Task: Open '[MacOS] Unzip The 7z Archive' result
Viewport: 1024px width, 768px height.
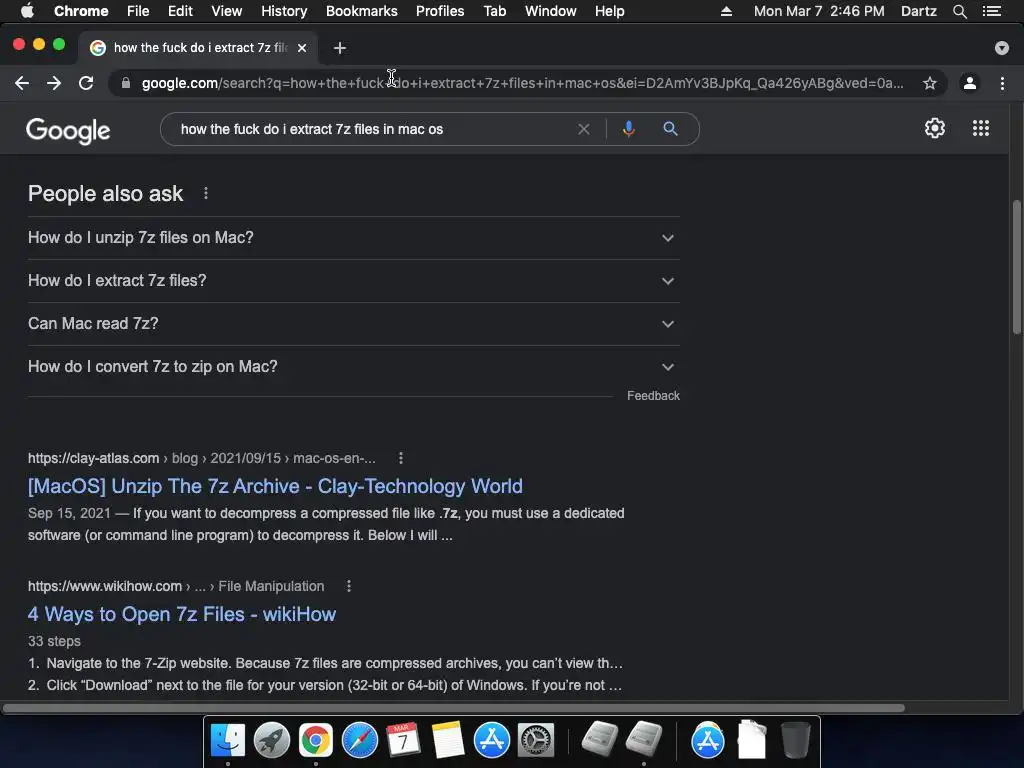Action: click(275, 487)
